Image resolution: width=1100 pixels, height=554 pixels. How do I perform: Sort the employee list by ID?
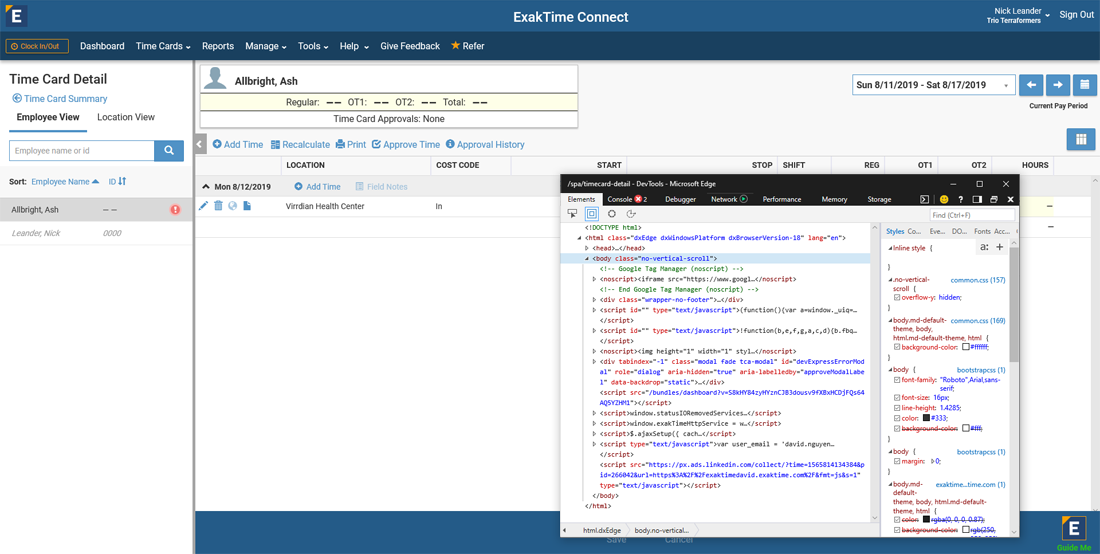(x=116, y=182)
